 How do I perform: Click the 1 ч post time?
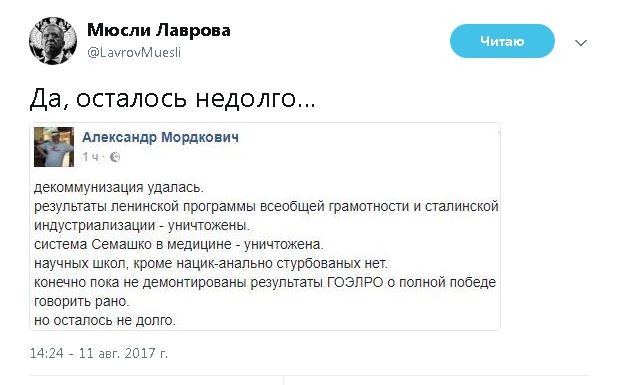click(x=90, y=157)
